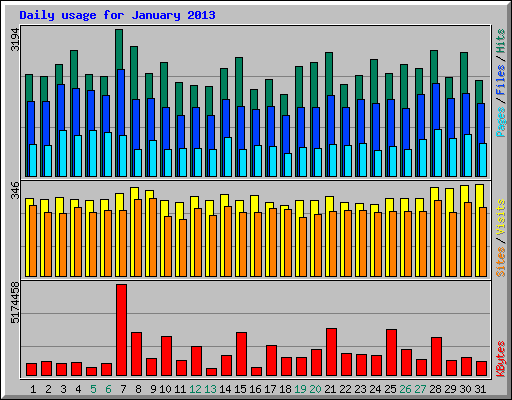
Task: Click day label 9 on the x-axis
Action: (153, 389)
